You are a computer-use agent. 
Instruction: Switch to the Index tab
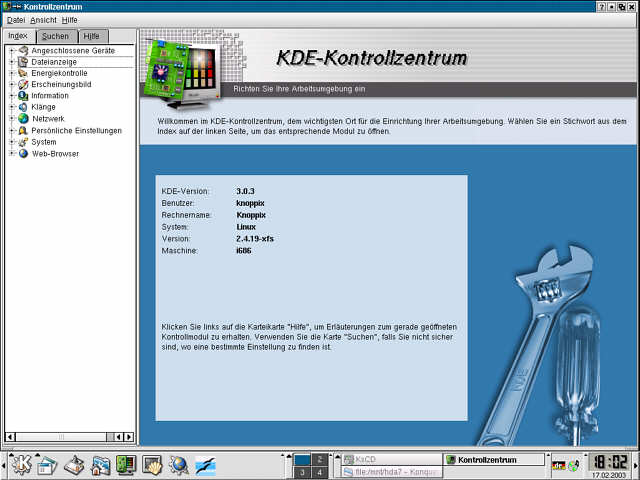18,36
